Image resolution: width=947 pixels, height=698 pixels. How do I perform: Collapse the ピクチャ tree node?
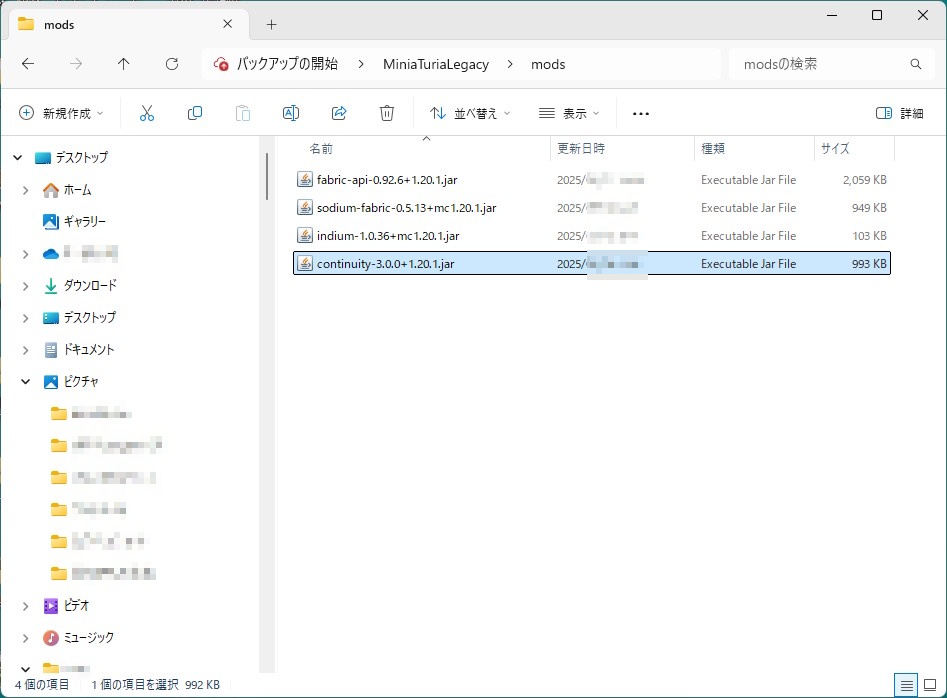coord(25,382)
